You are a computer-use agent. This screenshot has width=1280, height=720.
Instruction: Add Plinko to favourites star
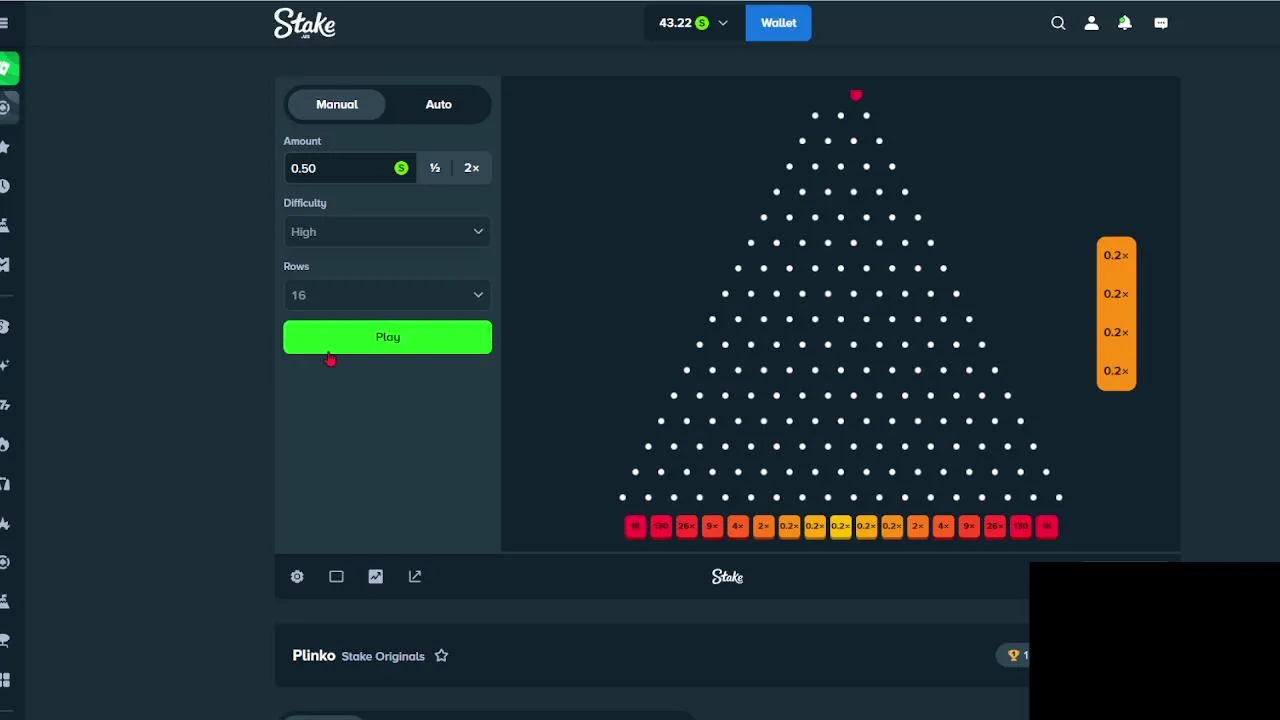pyautogui.click(x=441, y=656)
